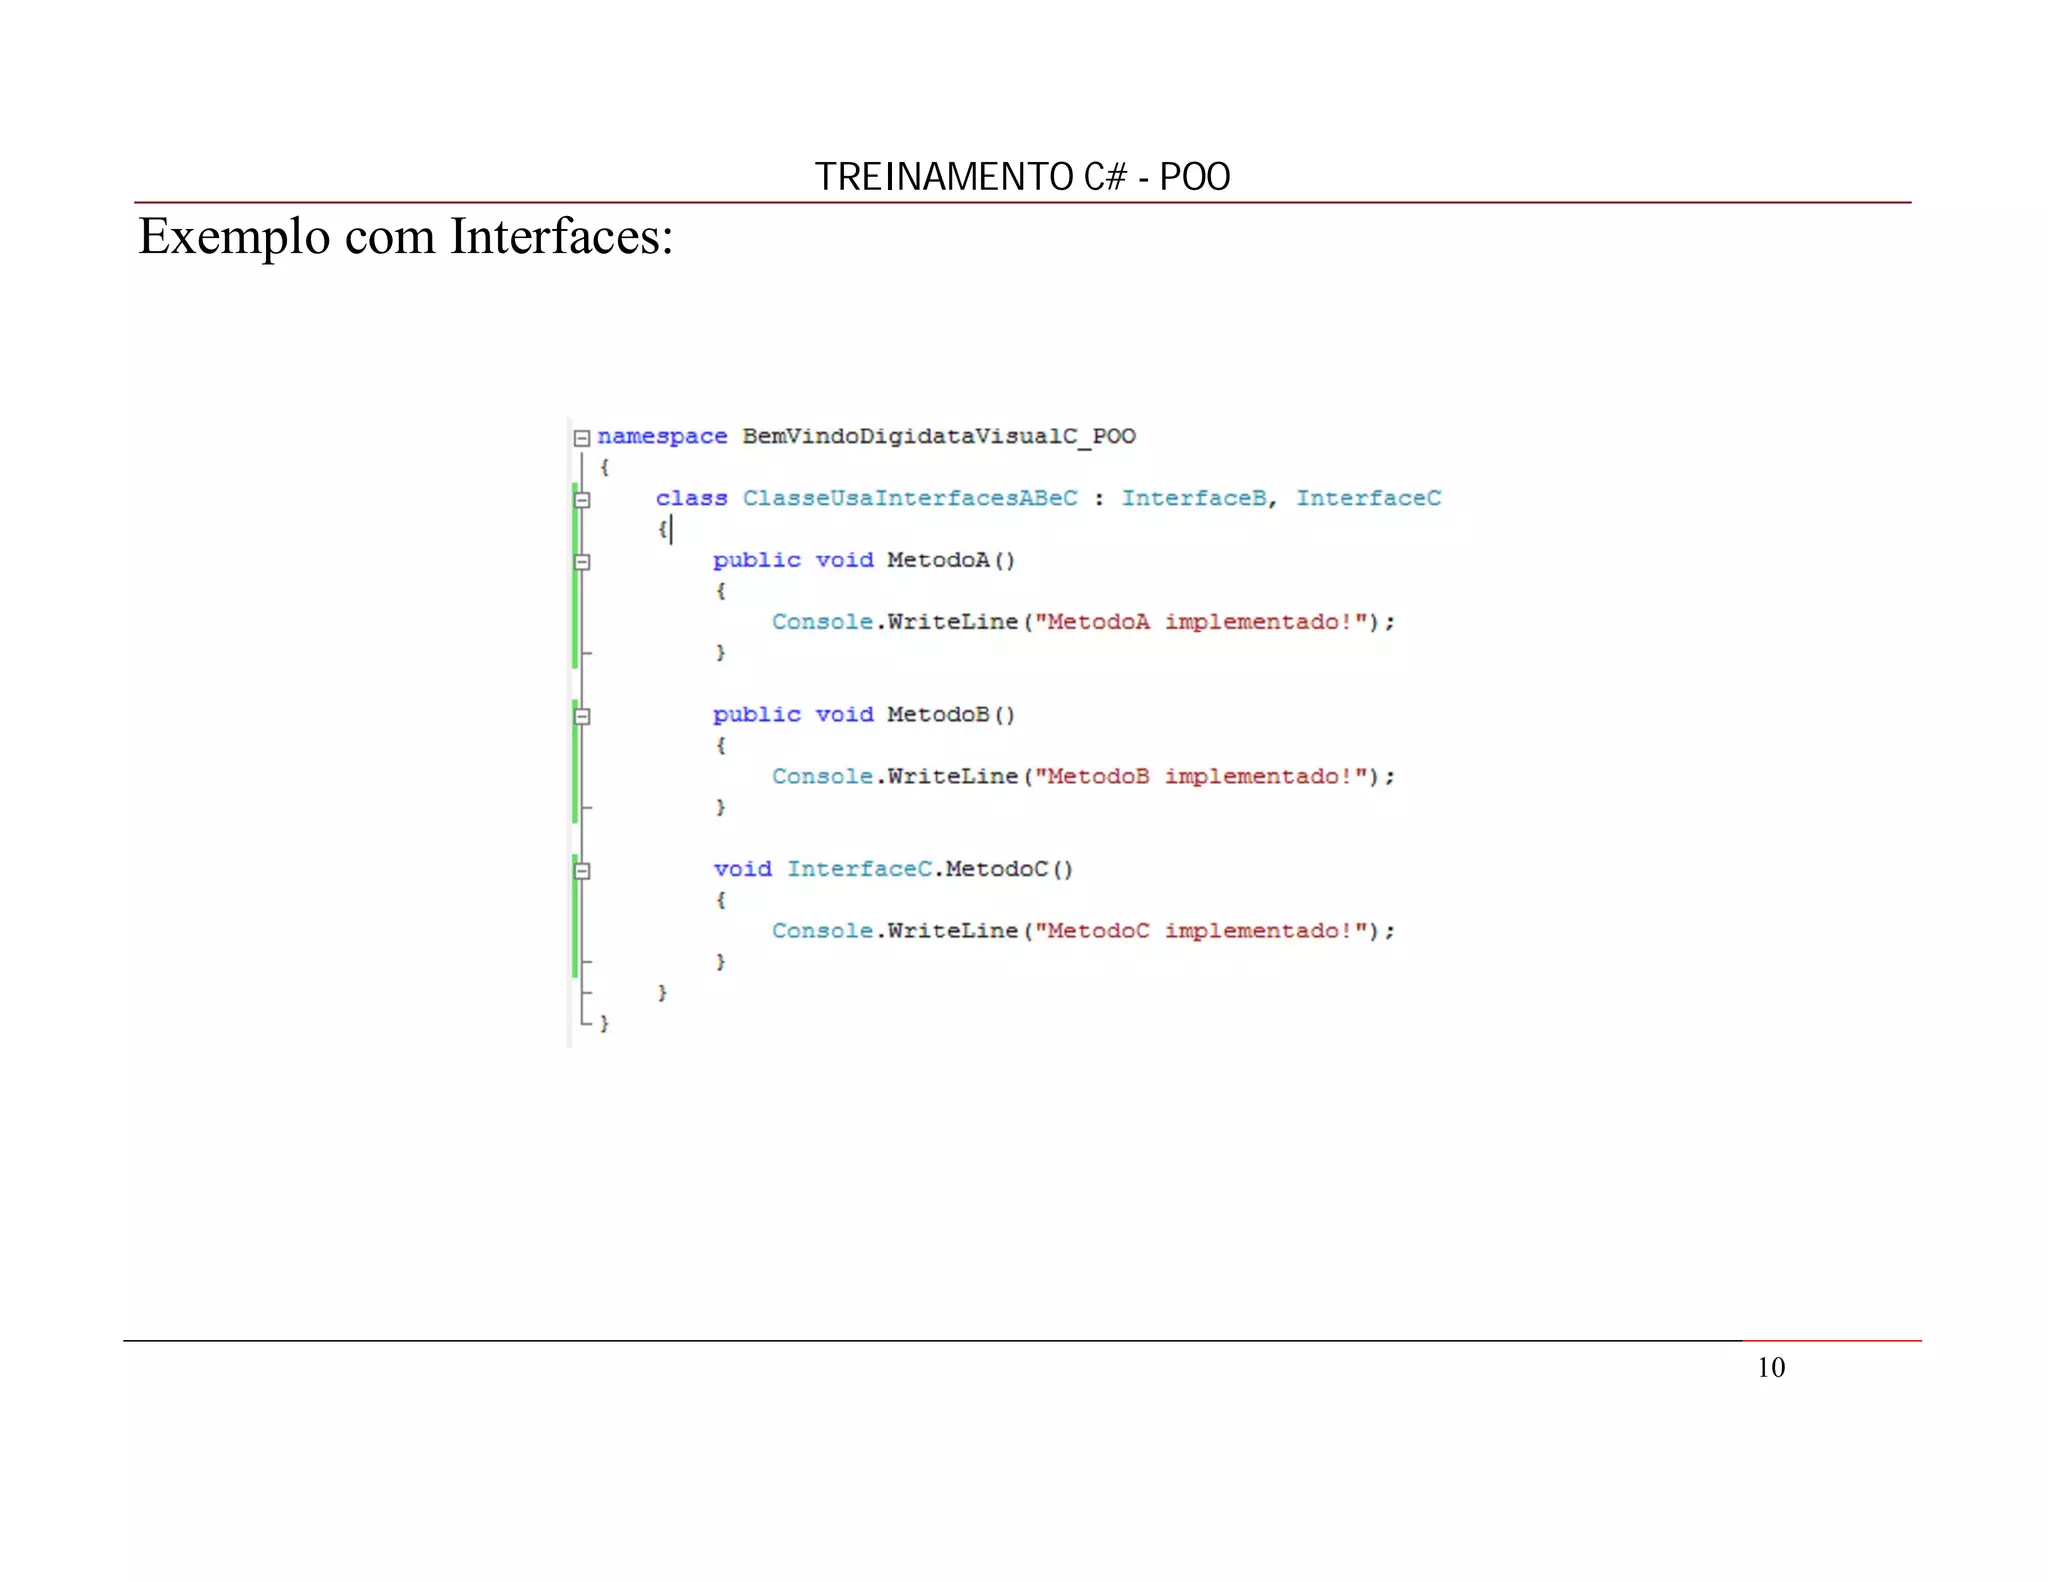The width and height of the screenshot is (2048, 1582).
Task: Click the "MetodoC implementado!" string
Action: [1201, 931]
